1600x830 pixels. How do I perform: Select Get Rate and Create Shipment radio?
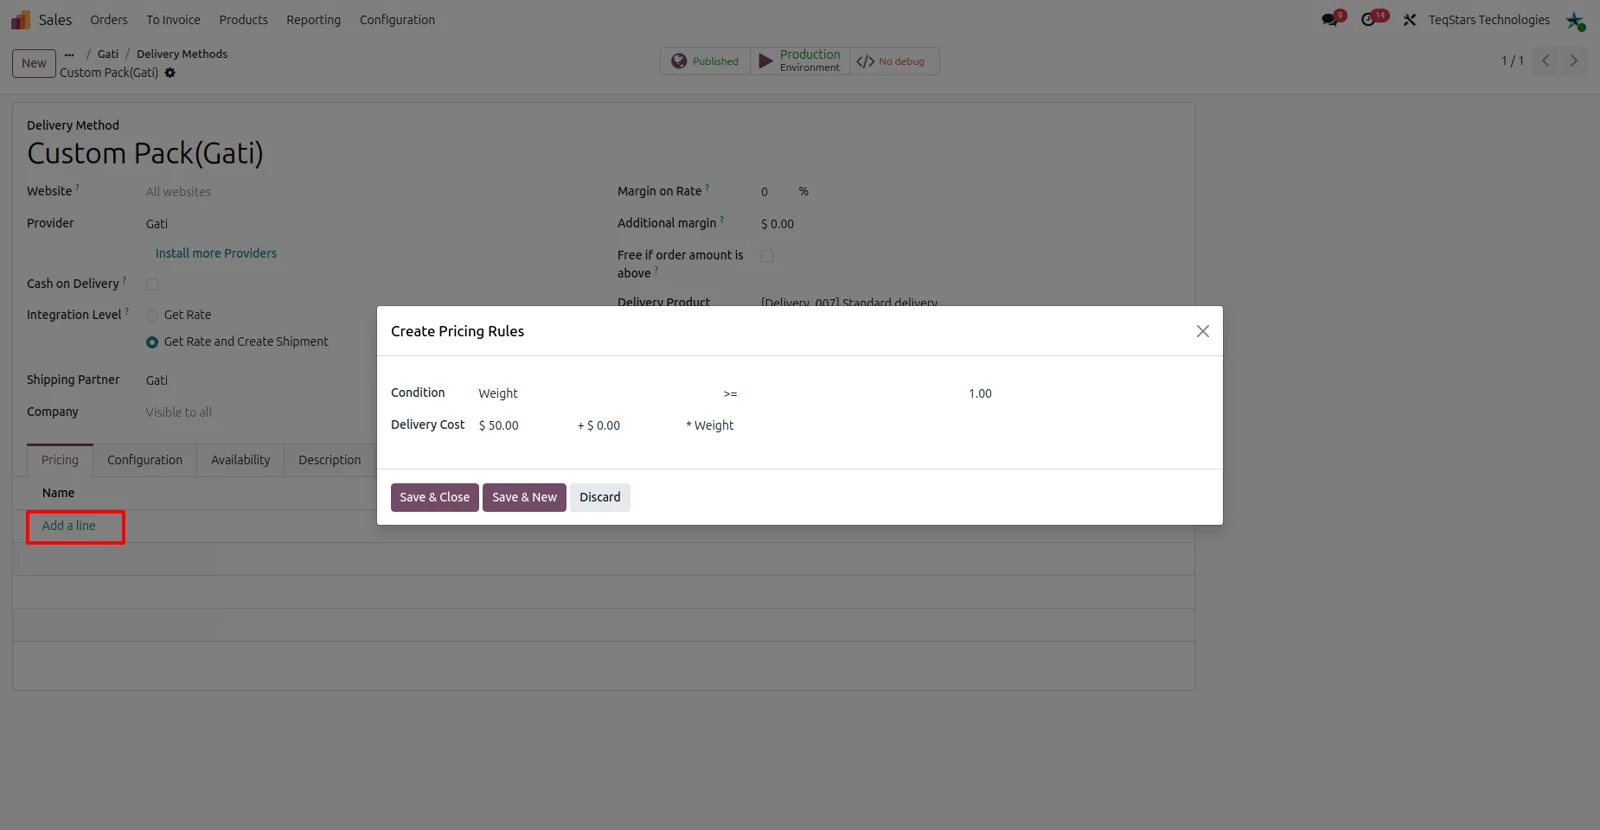[x=152, y=342]
